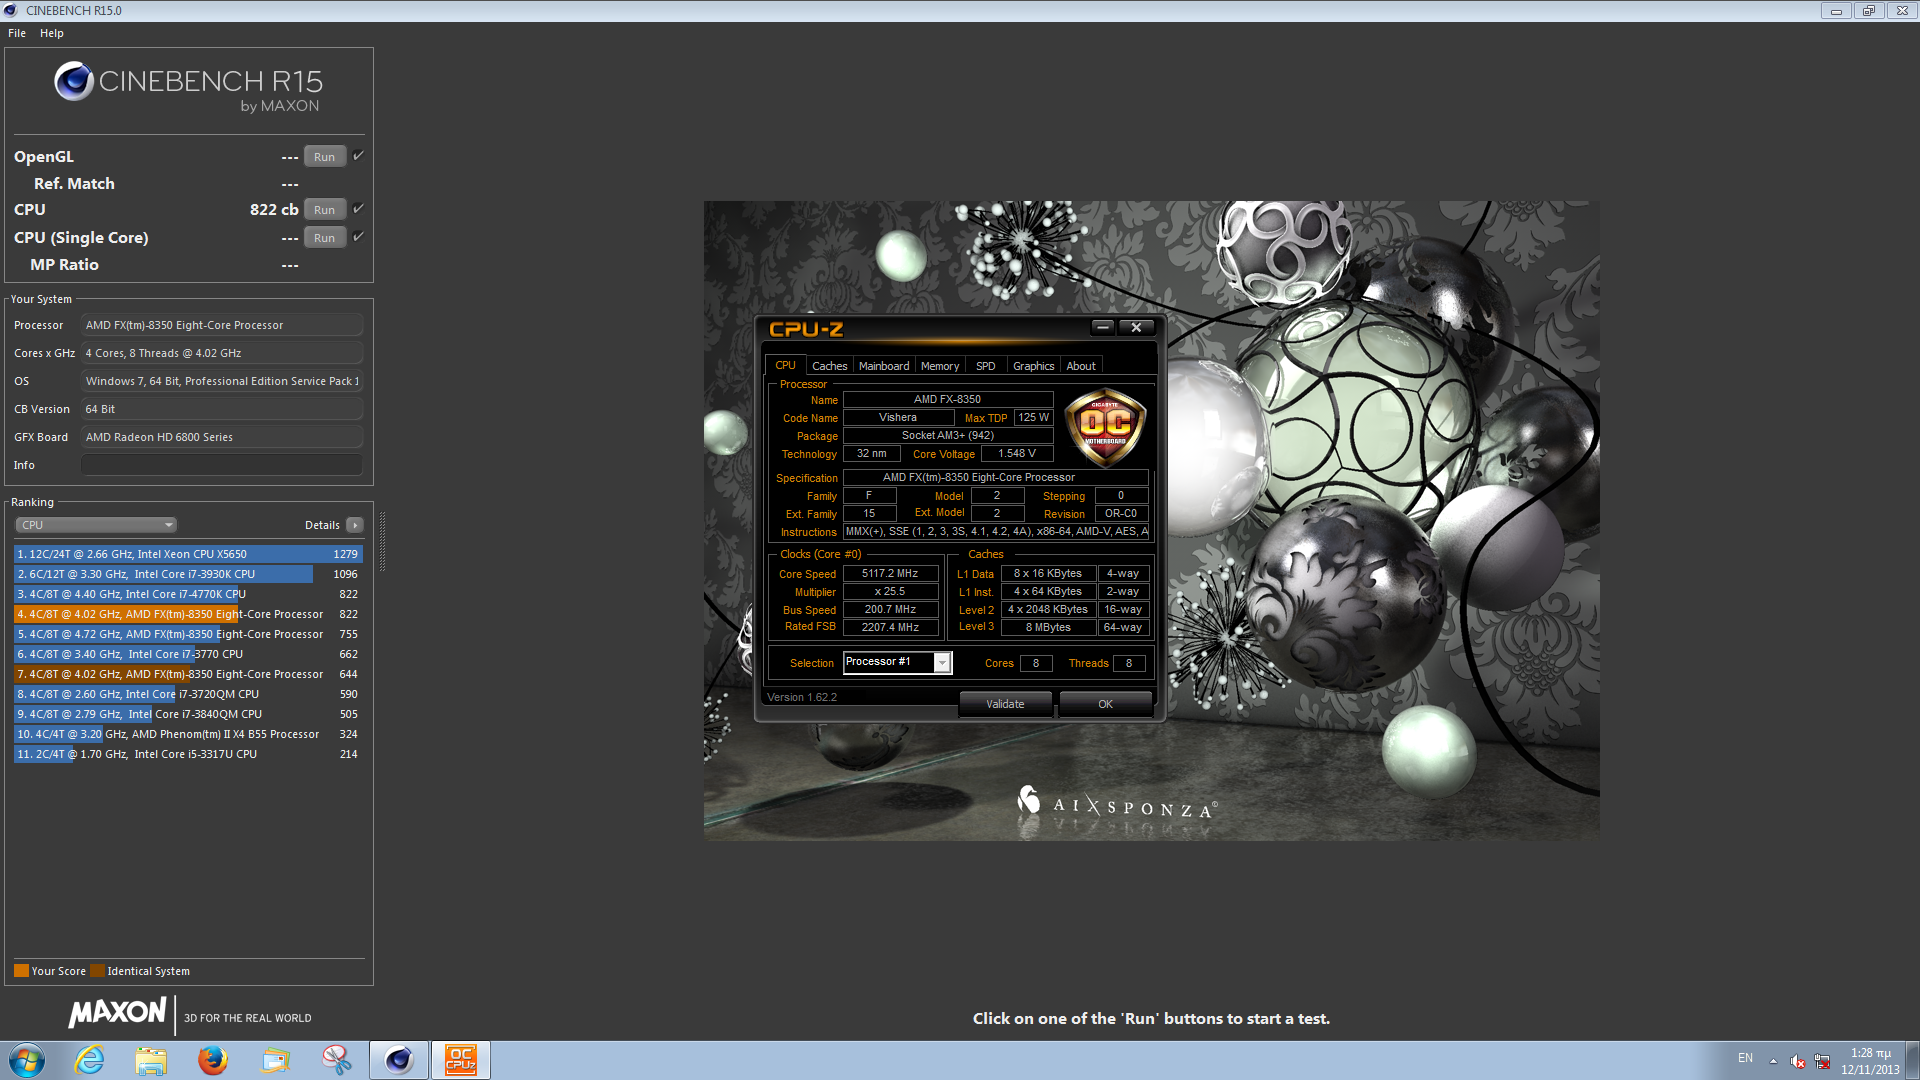This screenshot has height=1080, width=1920.
Task: Toggle the OpenGL test checkbox
Action: click(x=359, y=156)
